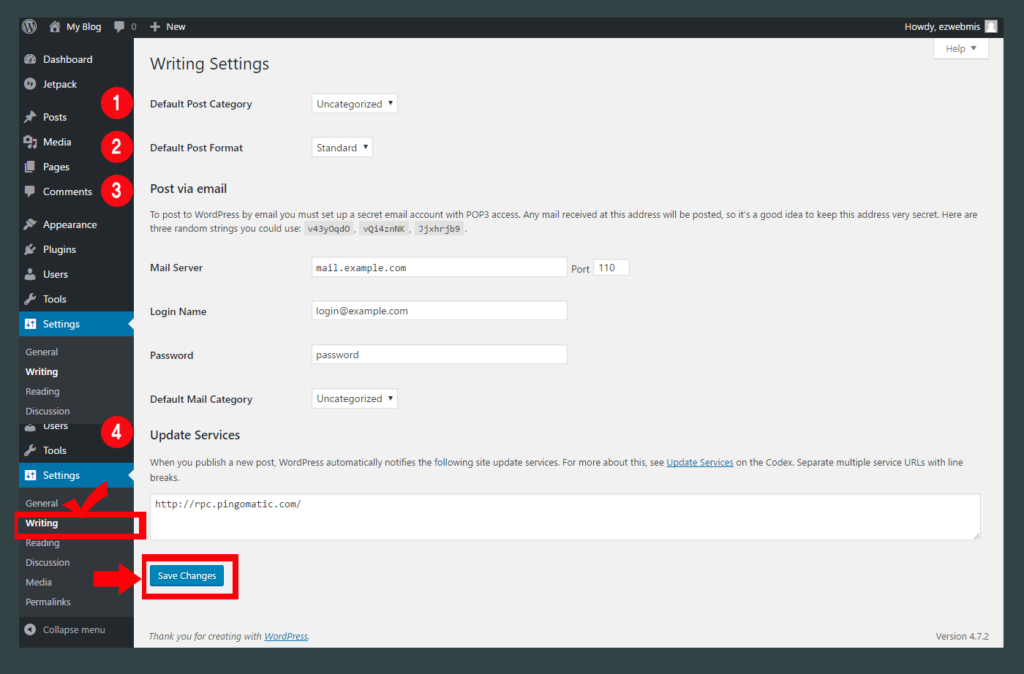Open the Default Post Format dropdown
Viewport: 1024px width, 674px height.
pos(342,148)
